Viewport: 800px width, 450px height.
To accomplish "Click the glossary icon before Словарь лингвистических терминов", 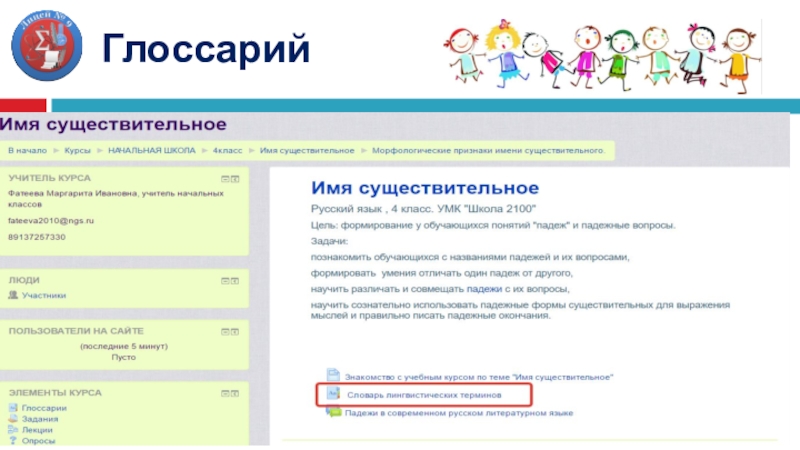I will pos(333,393).
